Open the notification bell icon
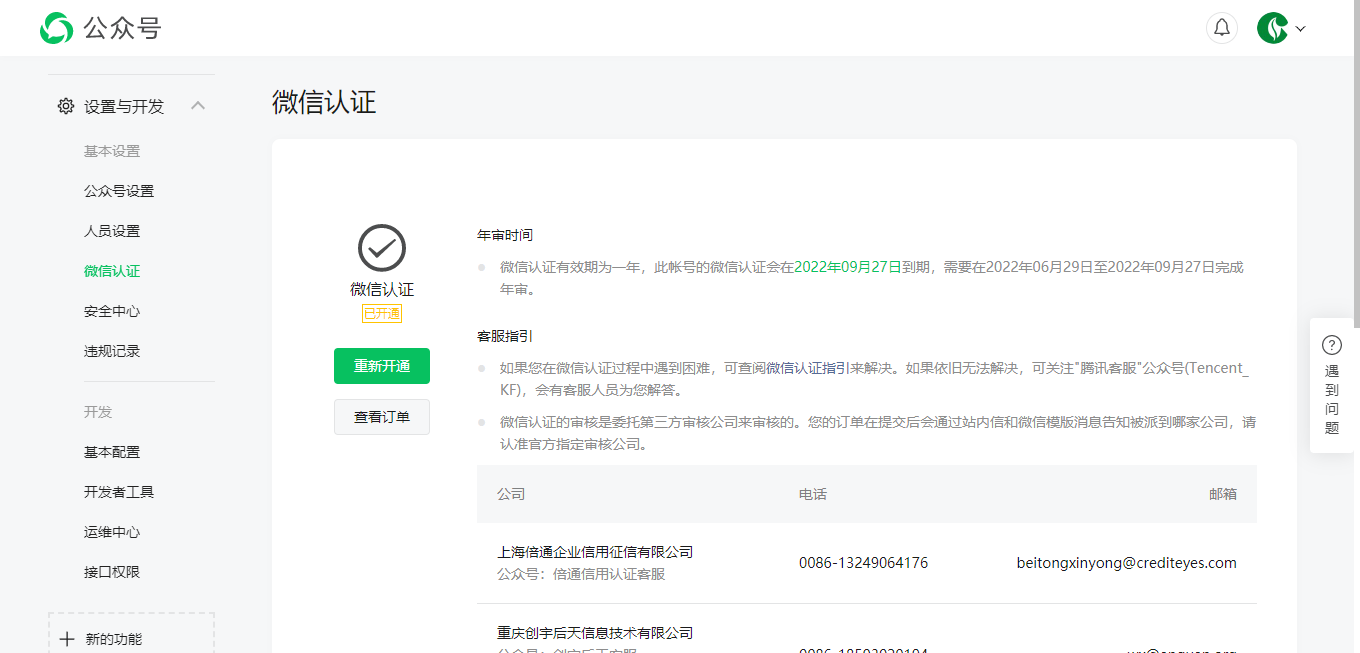Image resolution: width=1360 pixels, height=653 pixels. 1222,28
